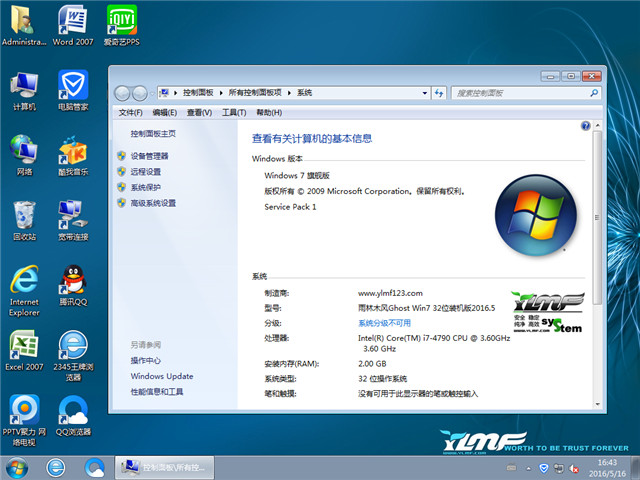Click the search magnifier icon
Screen dimensions: 640x480
594,93
